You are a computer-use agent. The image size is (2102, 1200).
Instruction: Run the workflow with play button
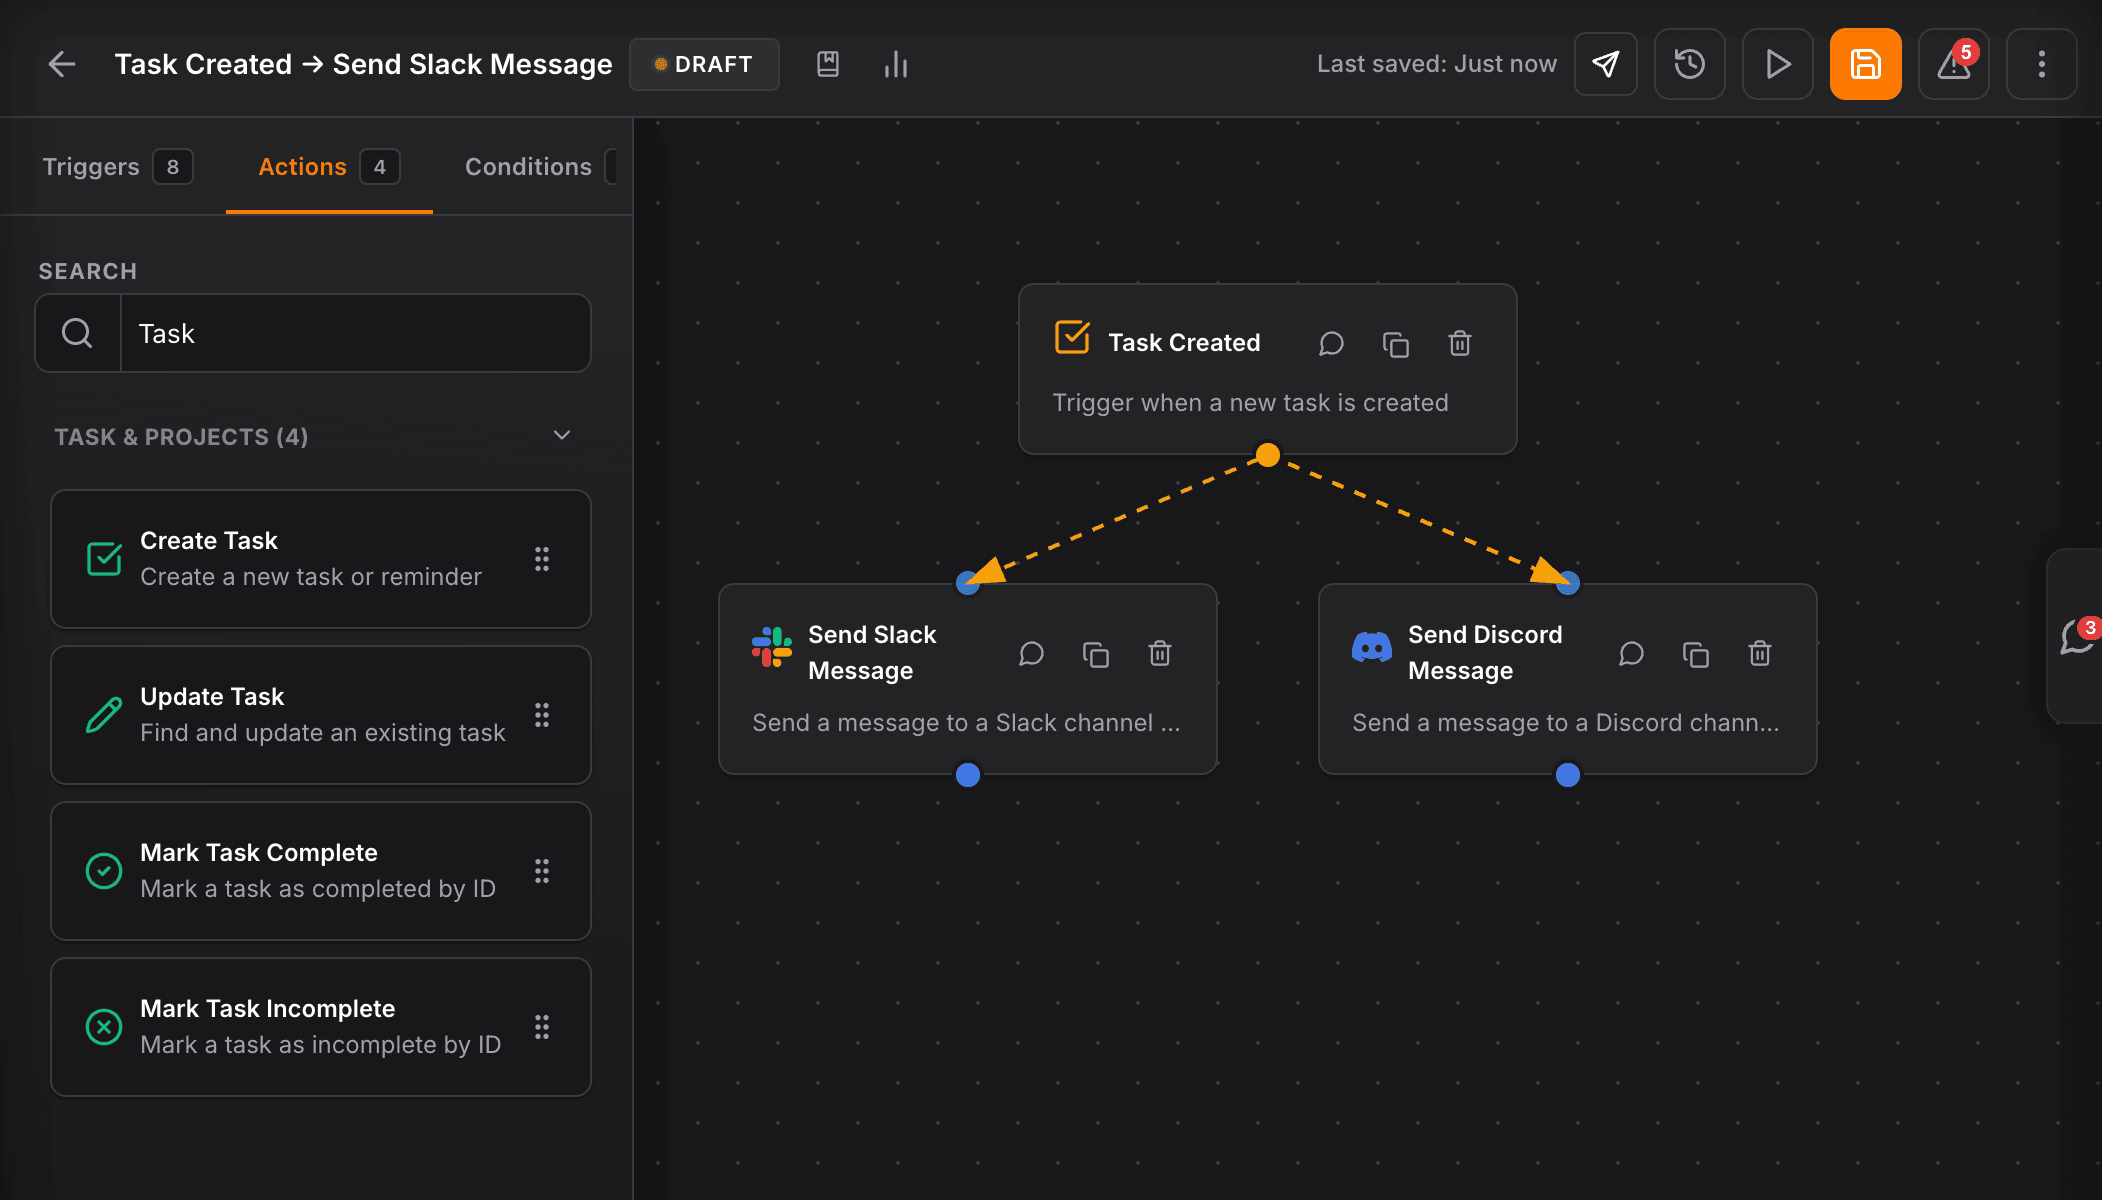tap(1777, 64)
